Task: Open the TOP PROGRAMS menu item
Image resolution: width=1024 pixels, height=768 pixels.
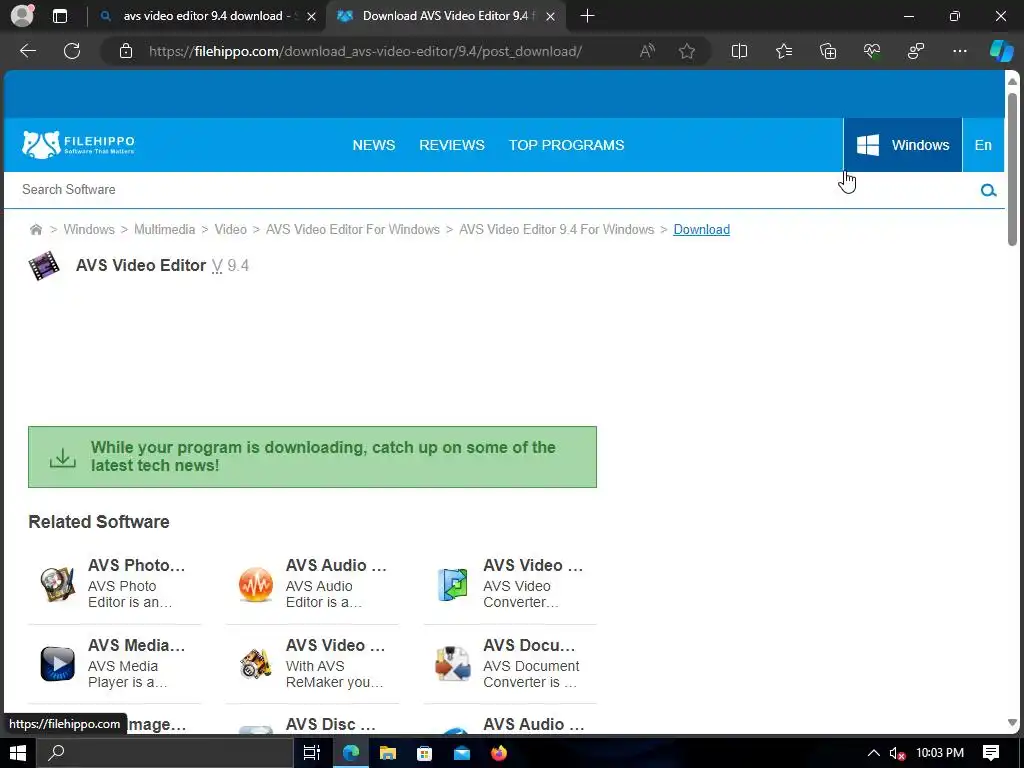Action: point(566,145)
